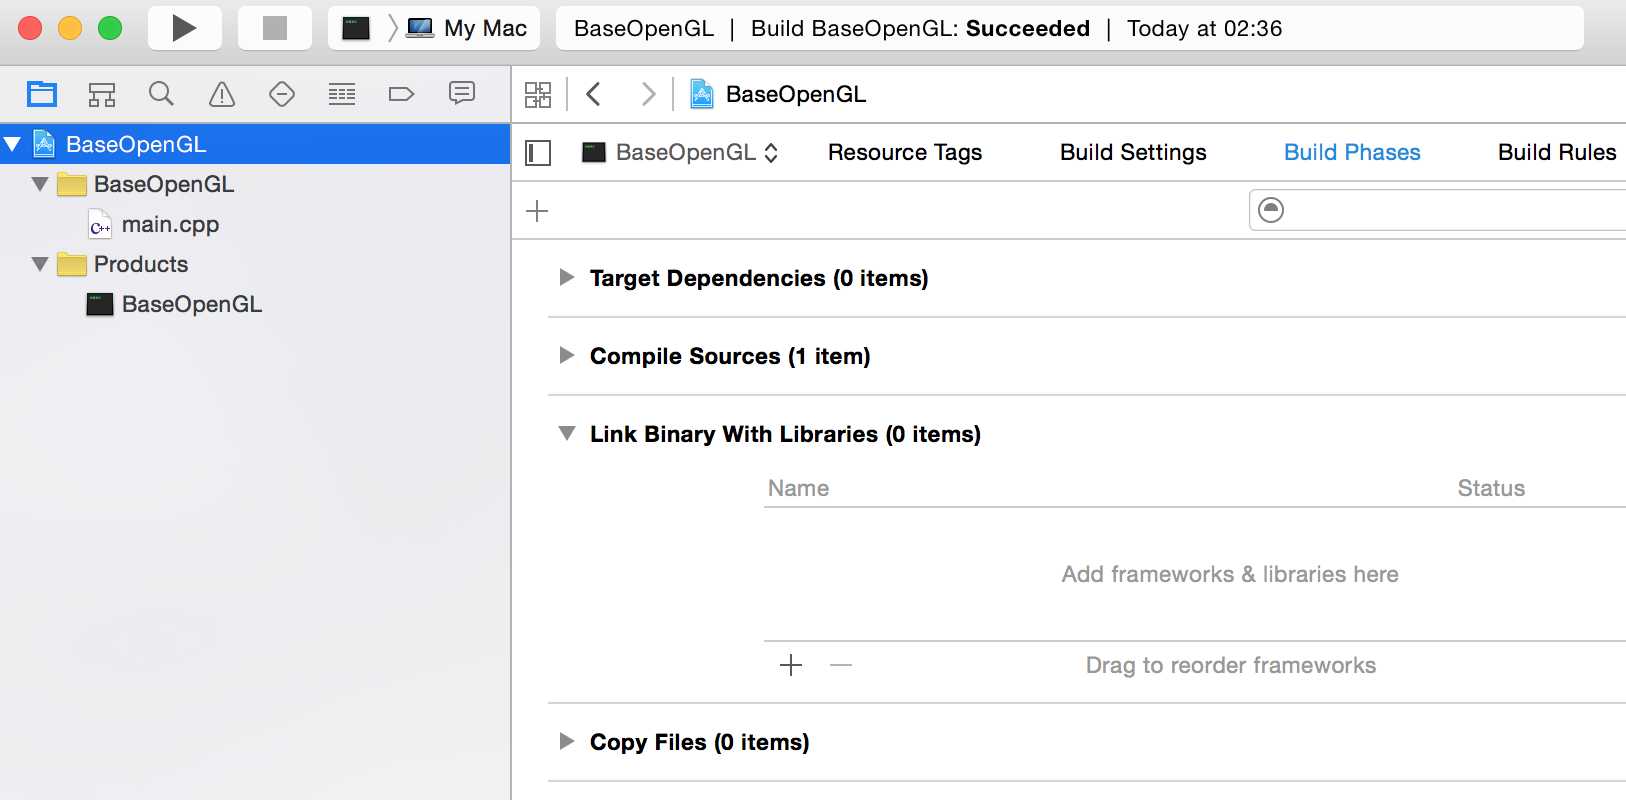The width and height of the screenshot is (1626, 800).
Task: Open the Issue navigator
Action: (x=221, y=94)
